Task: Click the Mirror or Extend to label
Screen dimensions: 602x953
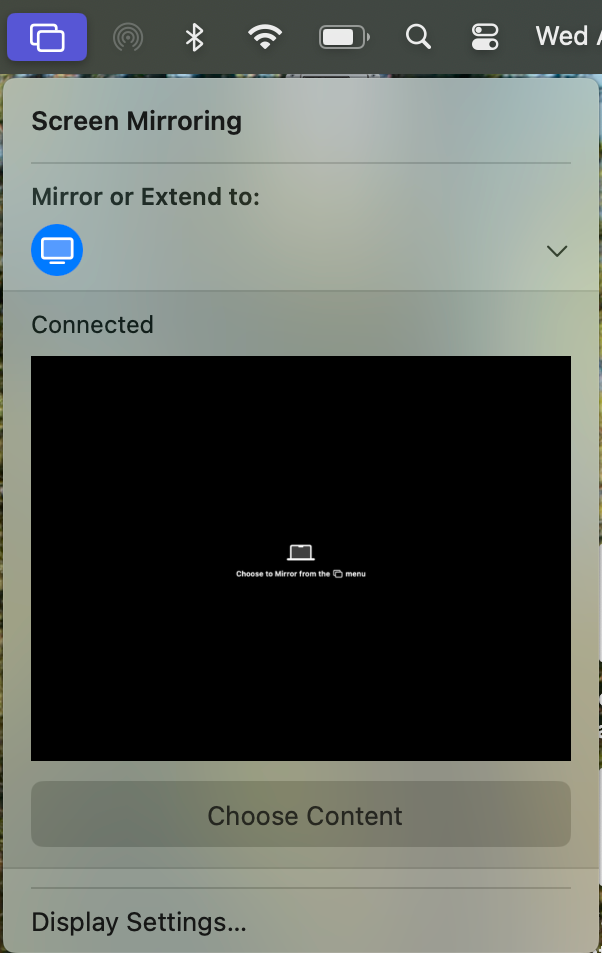Action: (x=146, y=197)
